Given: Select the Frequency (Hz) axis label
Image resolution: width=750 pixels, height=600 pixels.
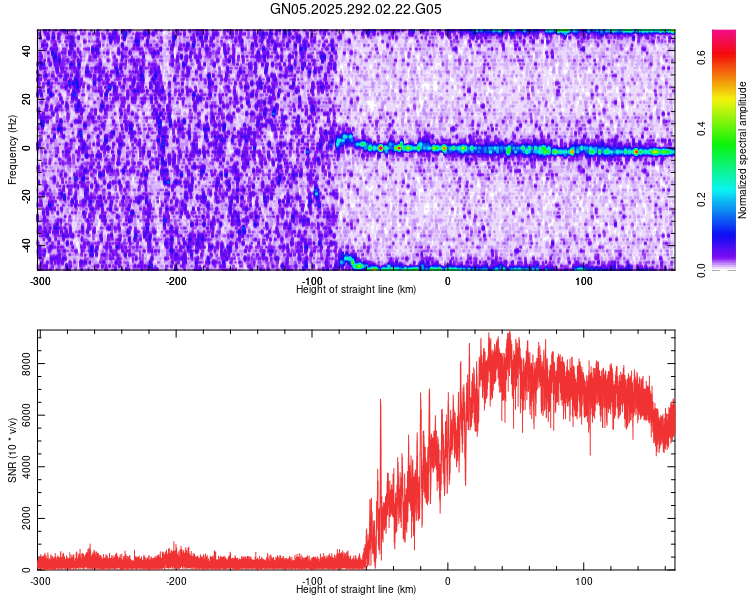Looking at the screenshot, I should click(13, 150).
